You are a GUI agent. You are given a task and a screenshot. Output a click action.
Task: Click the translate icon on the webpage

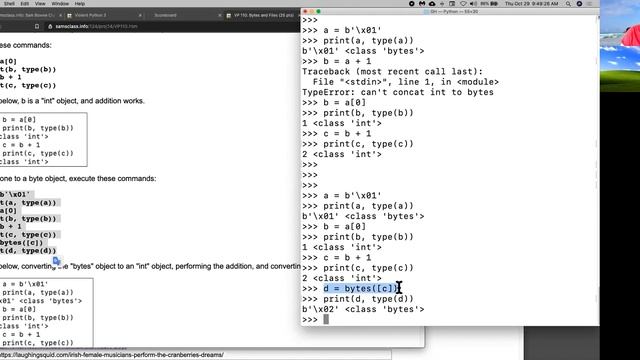click(x=56, y=260)
